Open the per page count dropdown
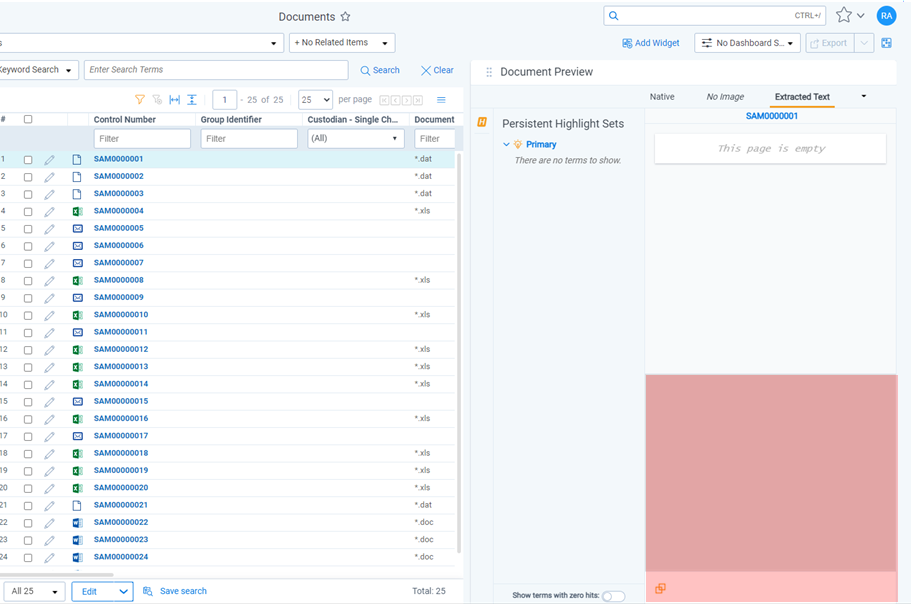The image size is (913, 604). coord(315,100)
